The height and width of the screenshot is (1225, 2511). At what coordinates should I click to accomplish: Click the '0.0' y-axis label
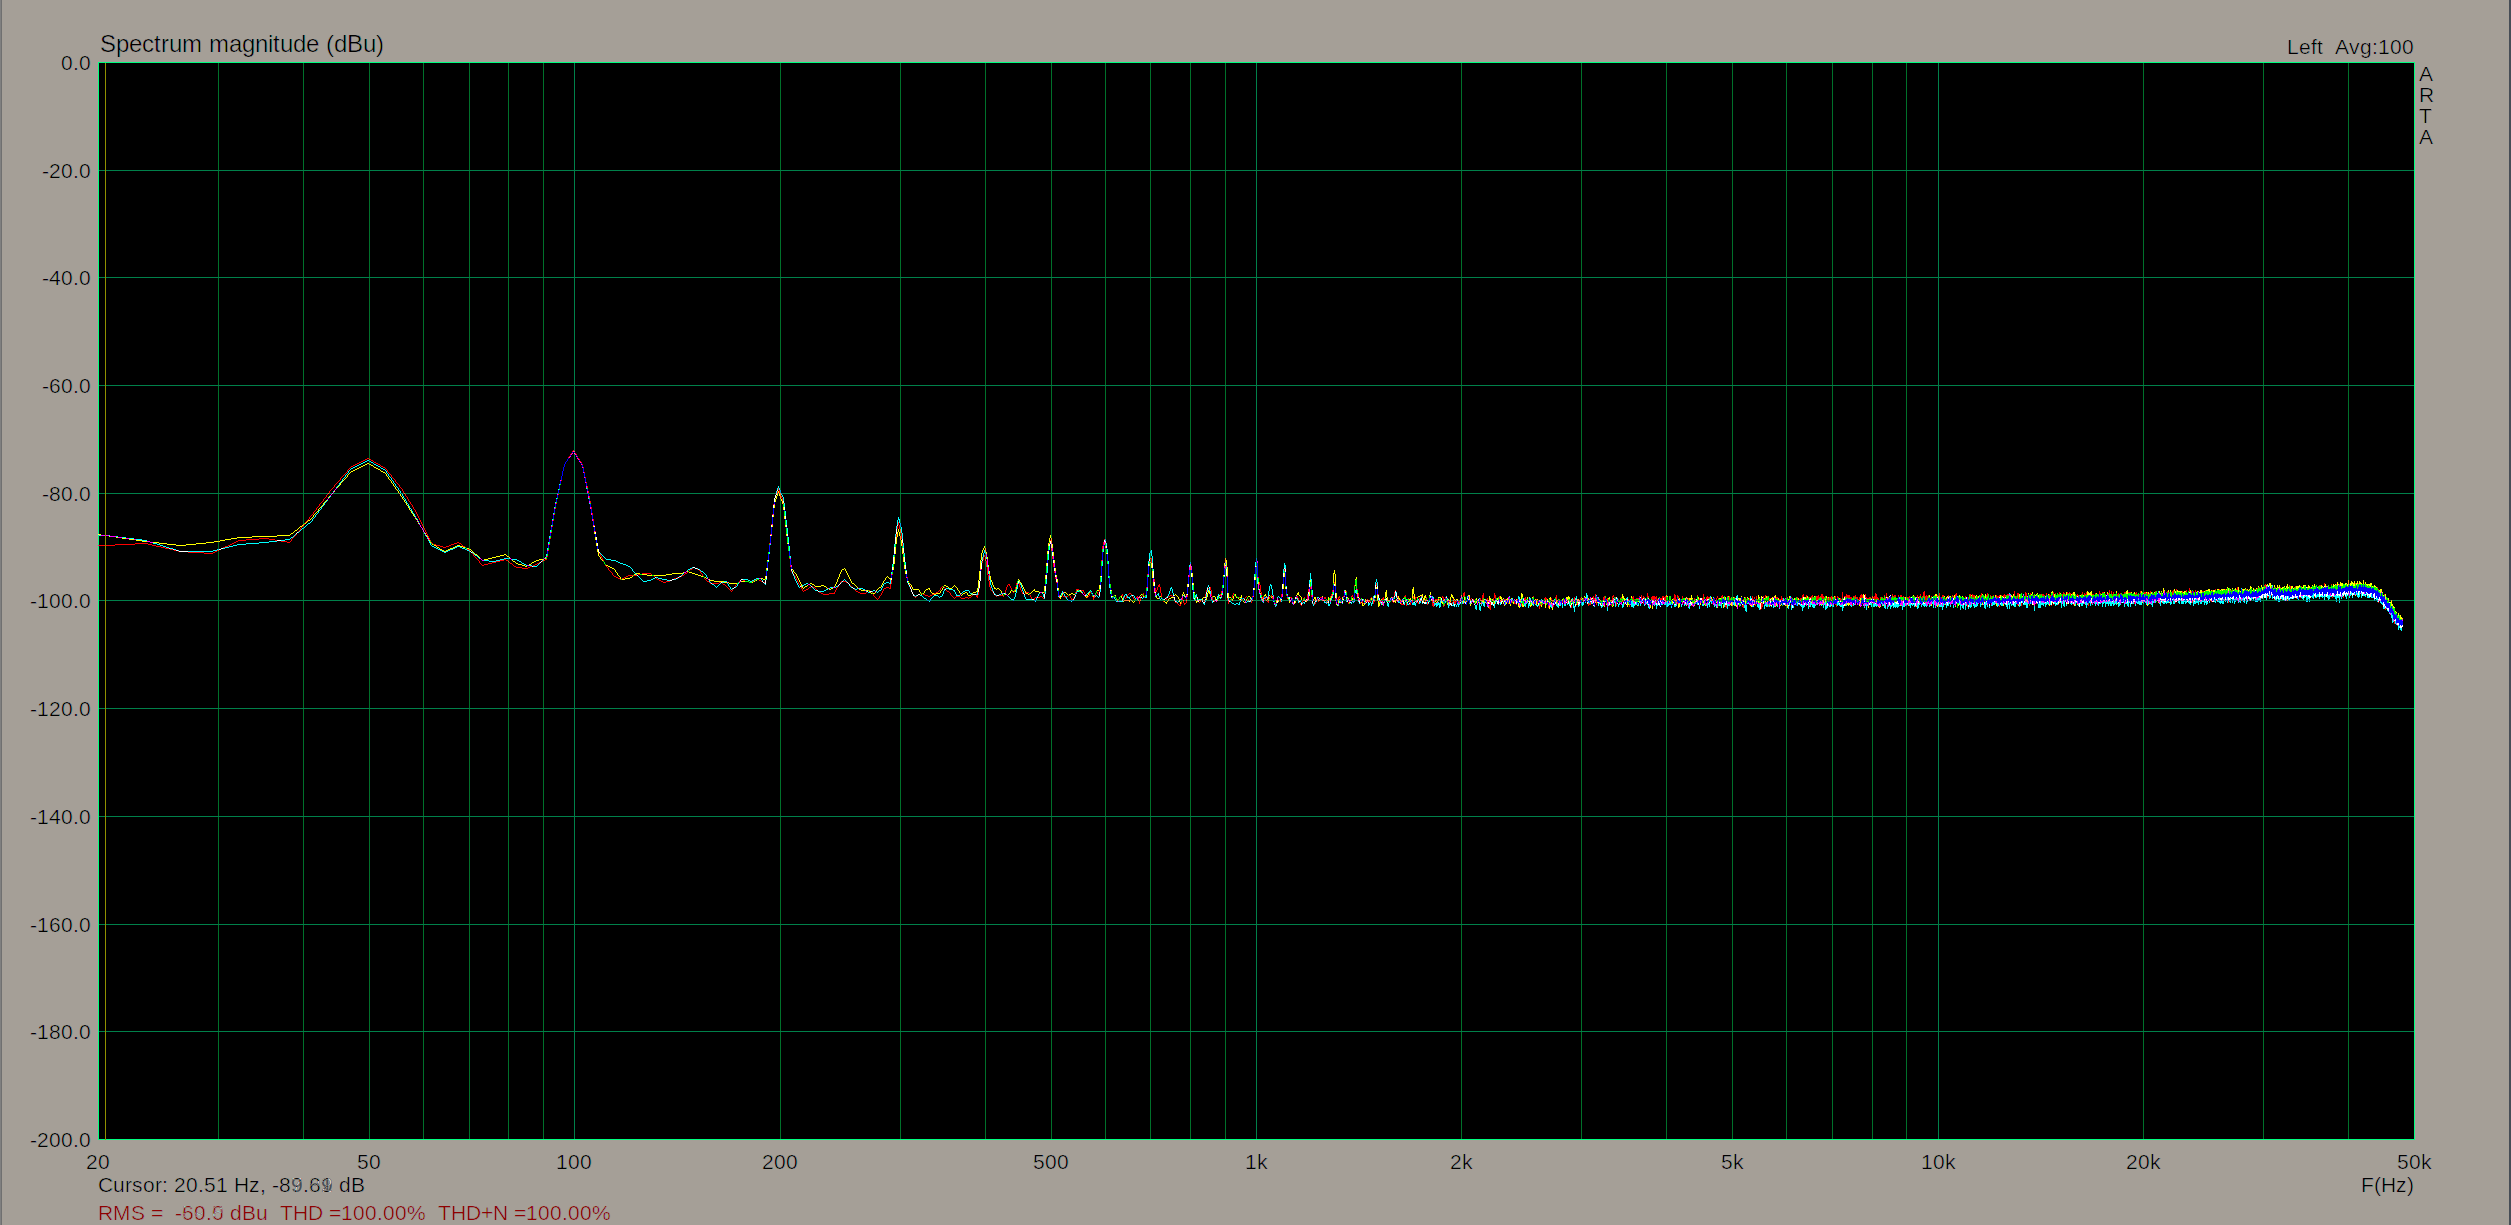75,63
